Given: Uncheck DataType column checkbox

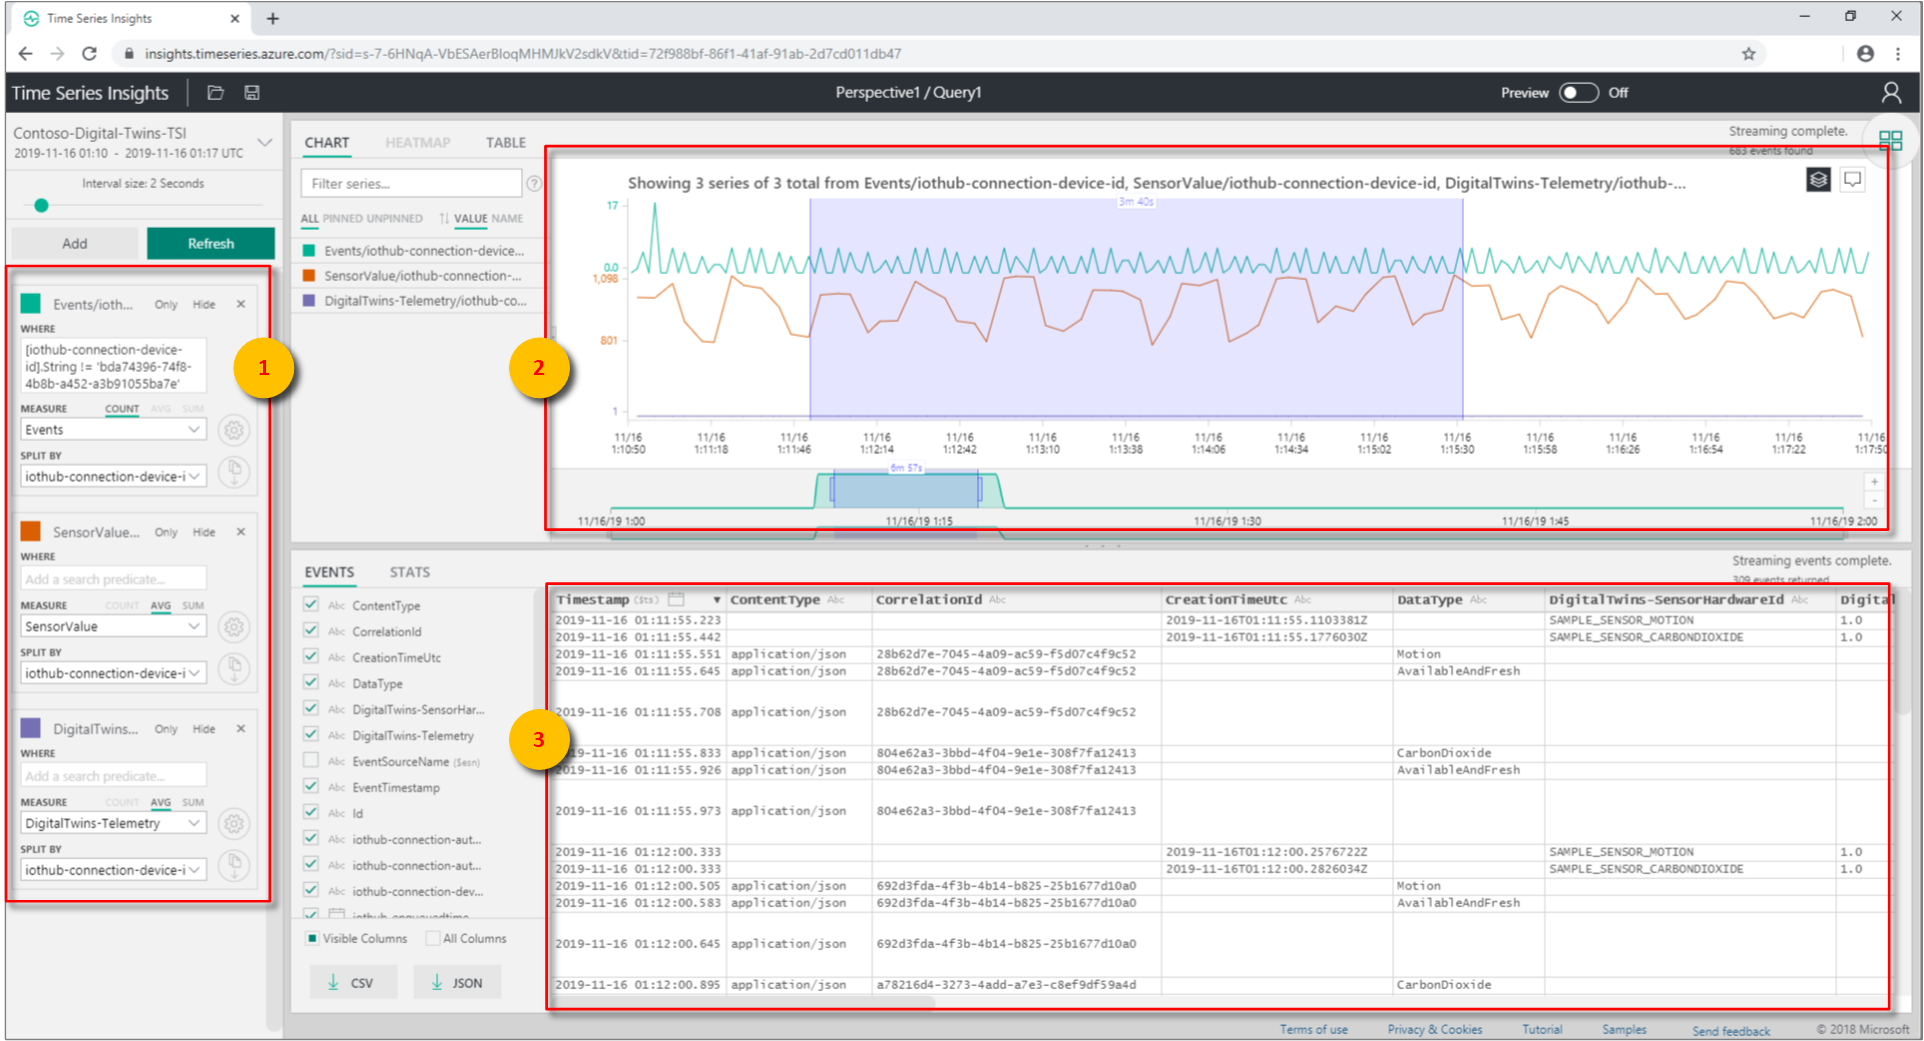Looking at the screenshot, I should click(x=311, y=682).
